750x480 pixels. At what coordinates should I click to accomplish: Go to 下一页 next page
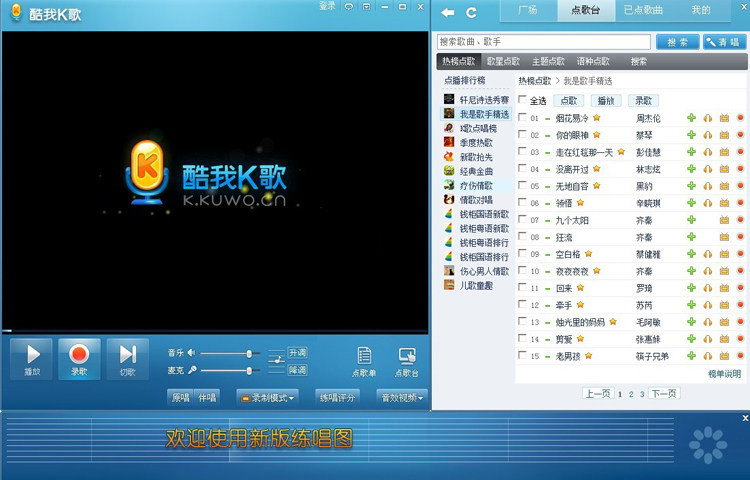point(664,394)
